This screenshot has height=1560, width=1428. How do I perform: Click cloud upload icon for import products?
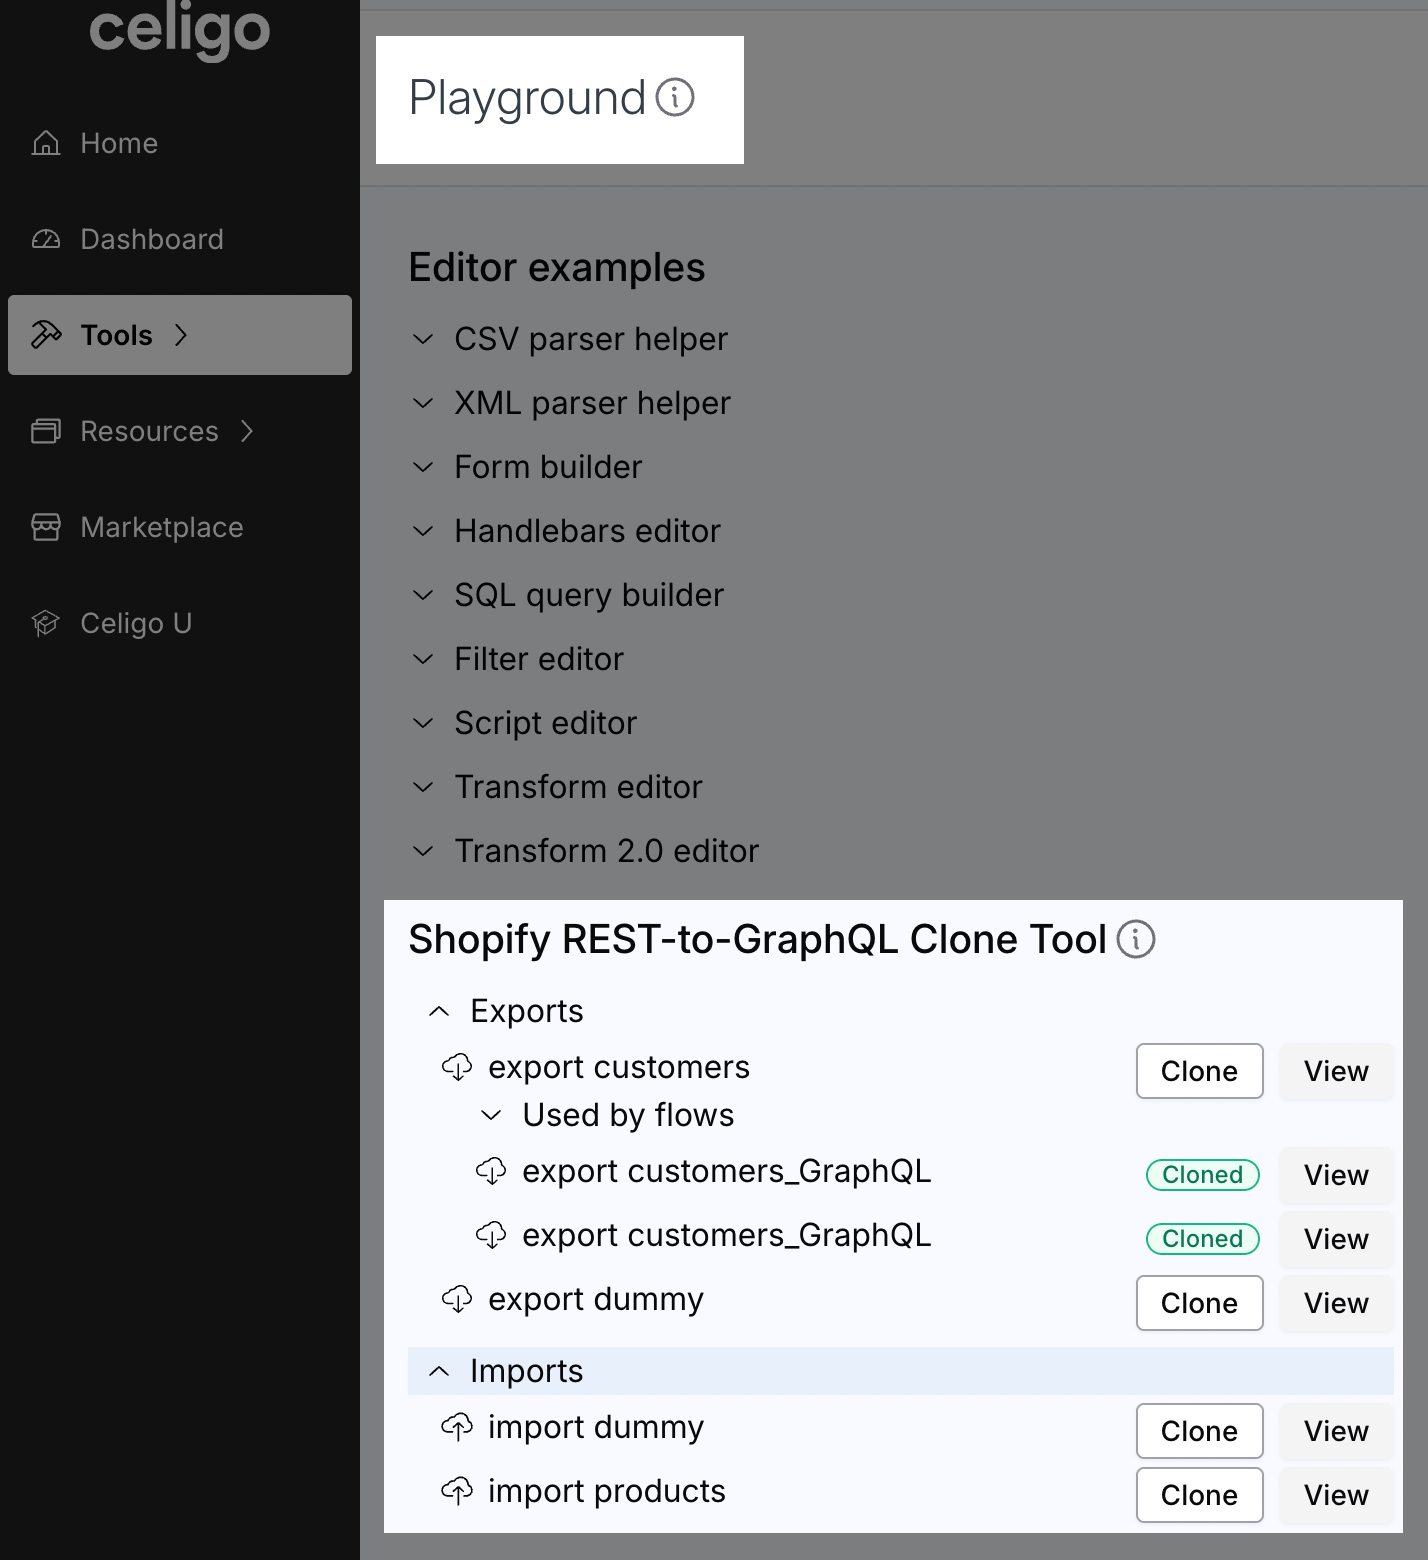pos(457,1491)
